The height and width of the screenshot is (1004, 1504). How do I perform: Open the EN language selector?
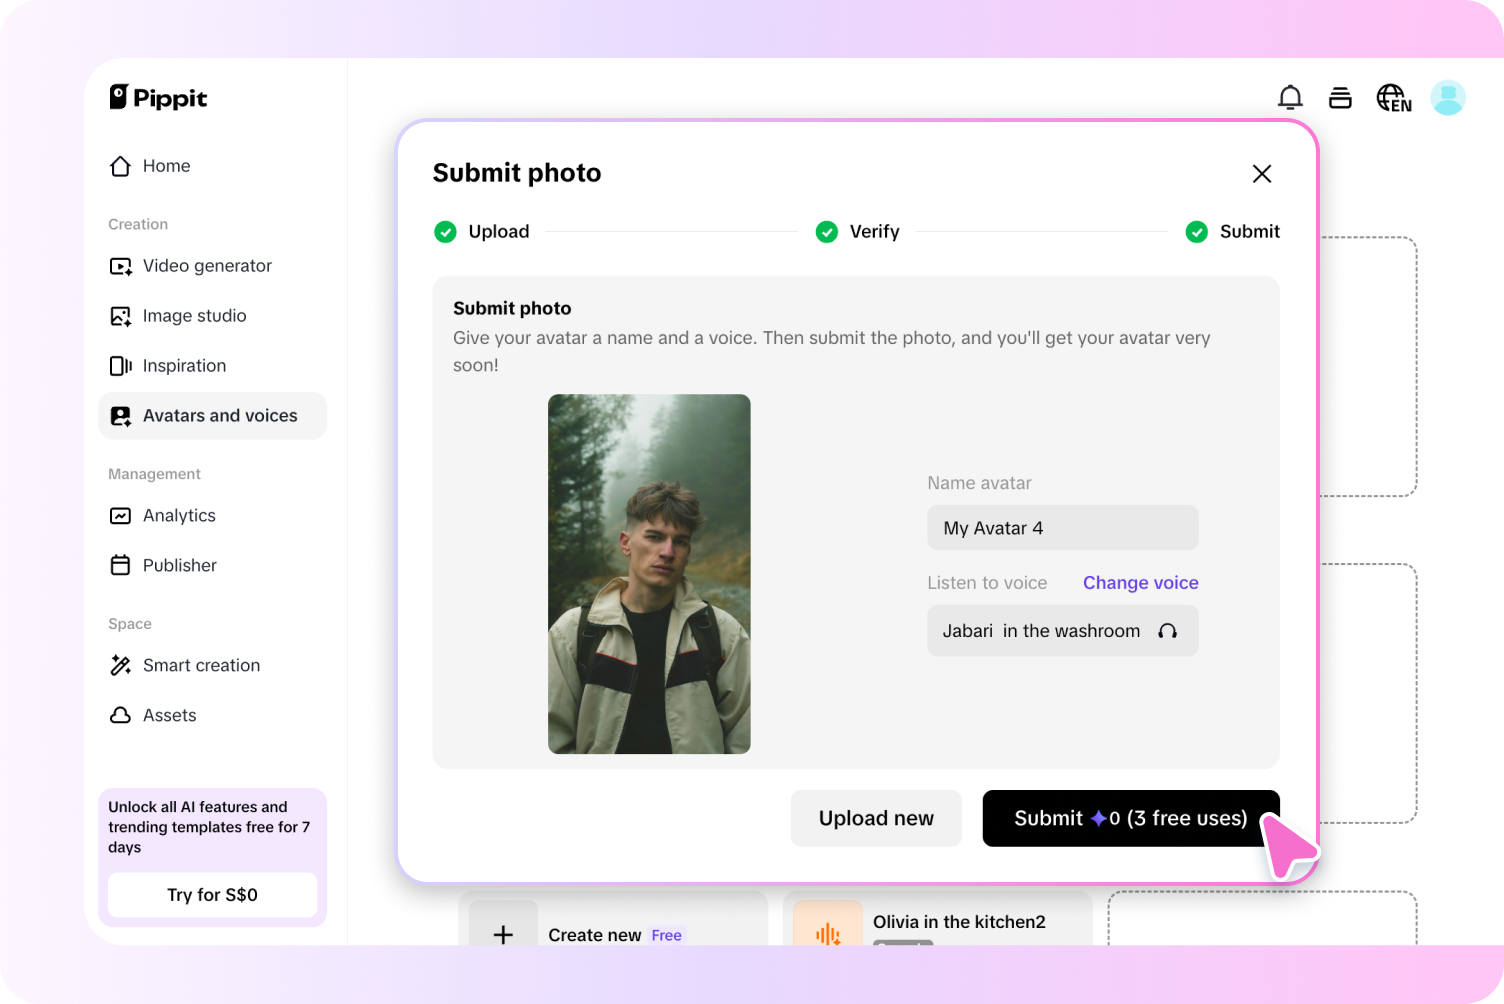tap(1393, 97)
